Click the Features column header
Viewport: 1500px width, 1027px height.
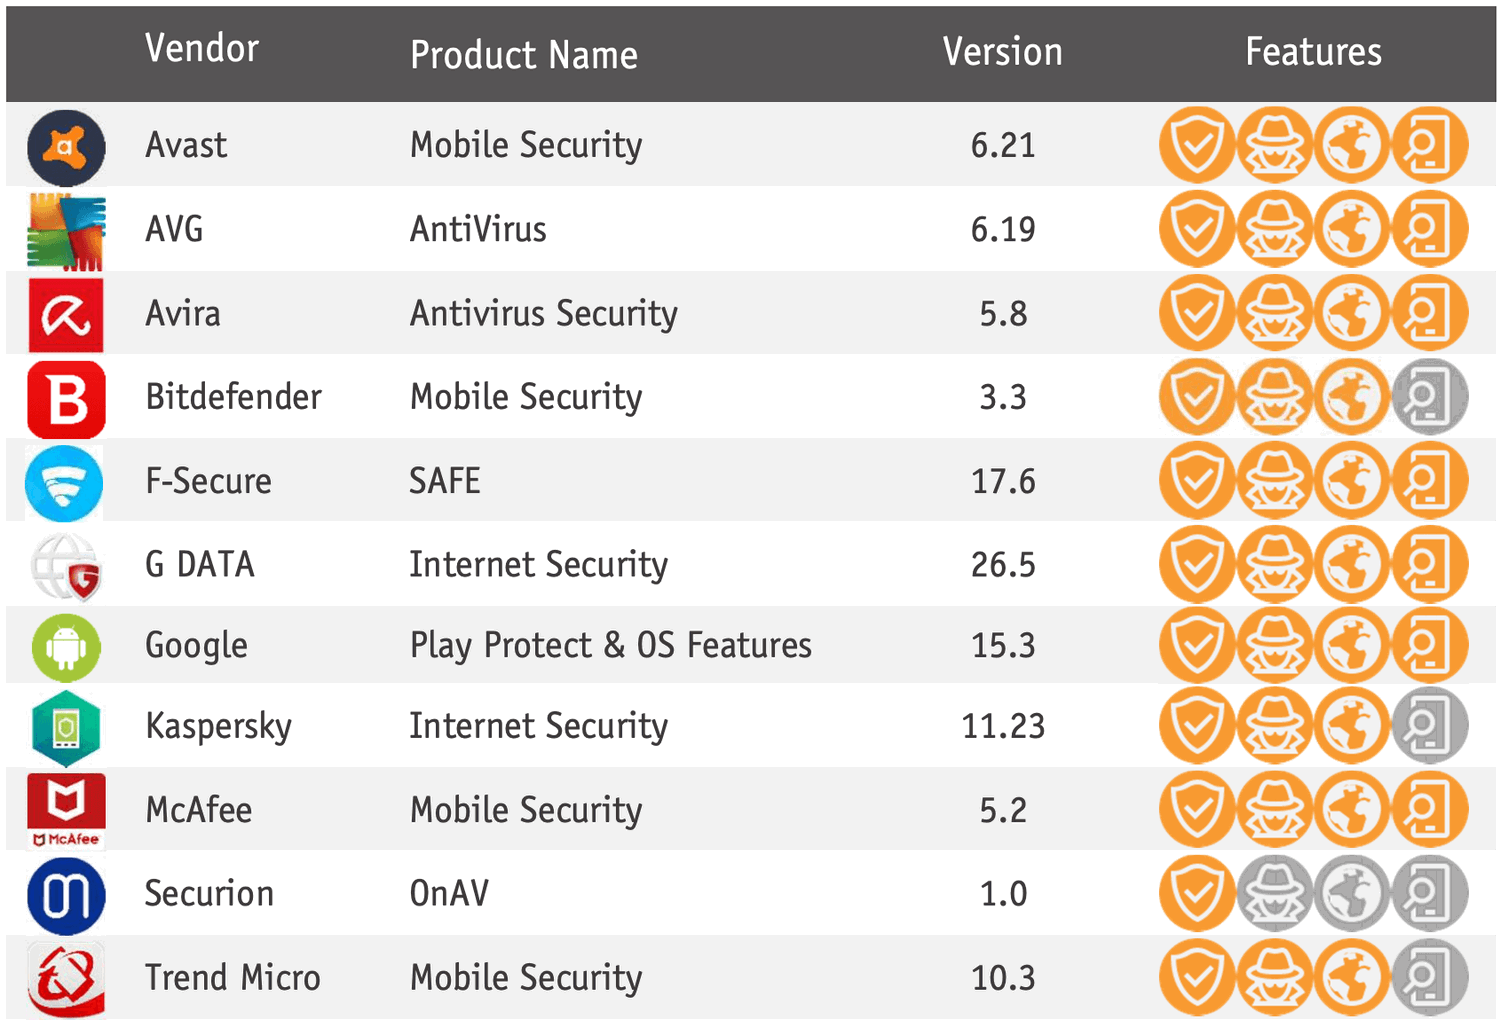coord(1313,52)
